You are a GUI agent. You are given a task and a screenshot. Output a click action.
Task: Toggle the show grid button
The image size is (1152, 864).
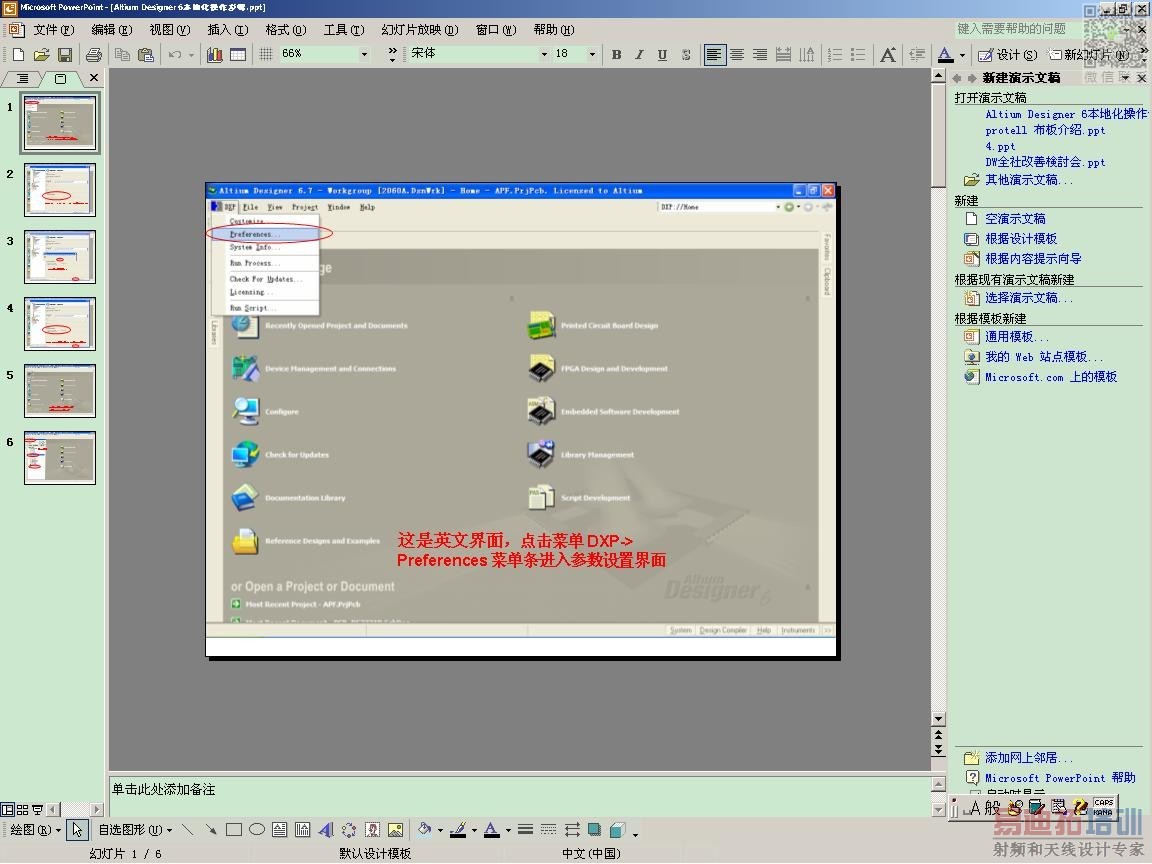point(266,55)
